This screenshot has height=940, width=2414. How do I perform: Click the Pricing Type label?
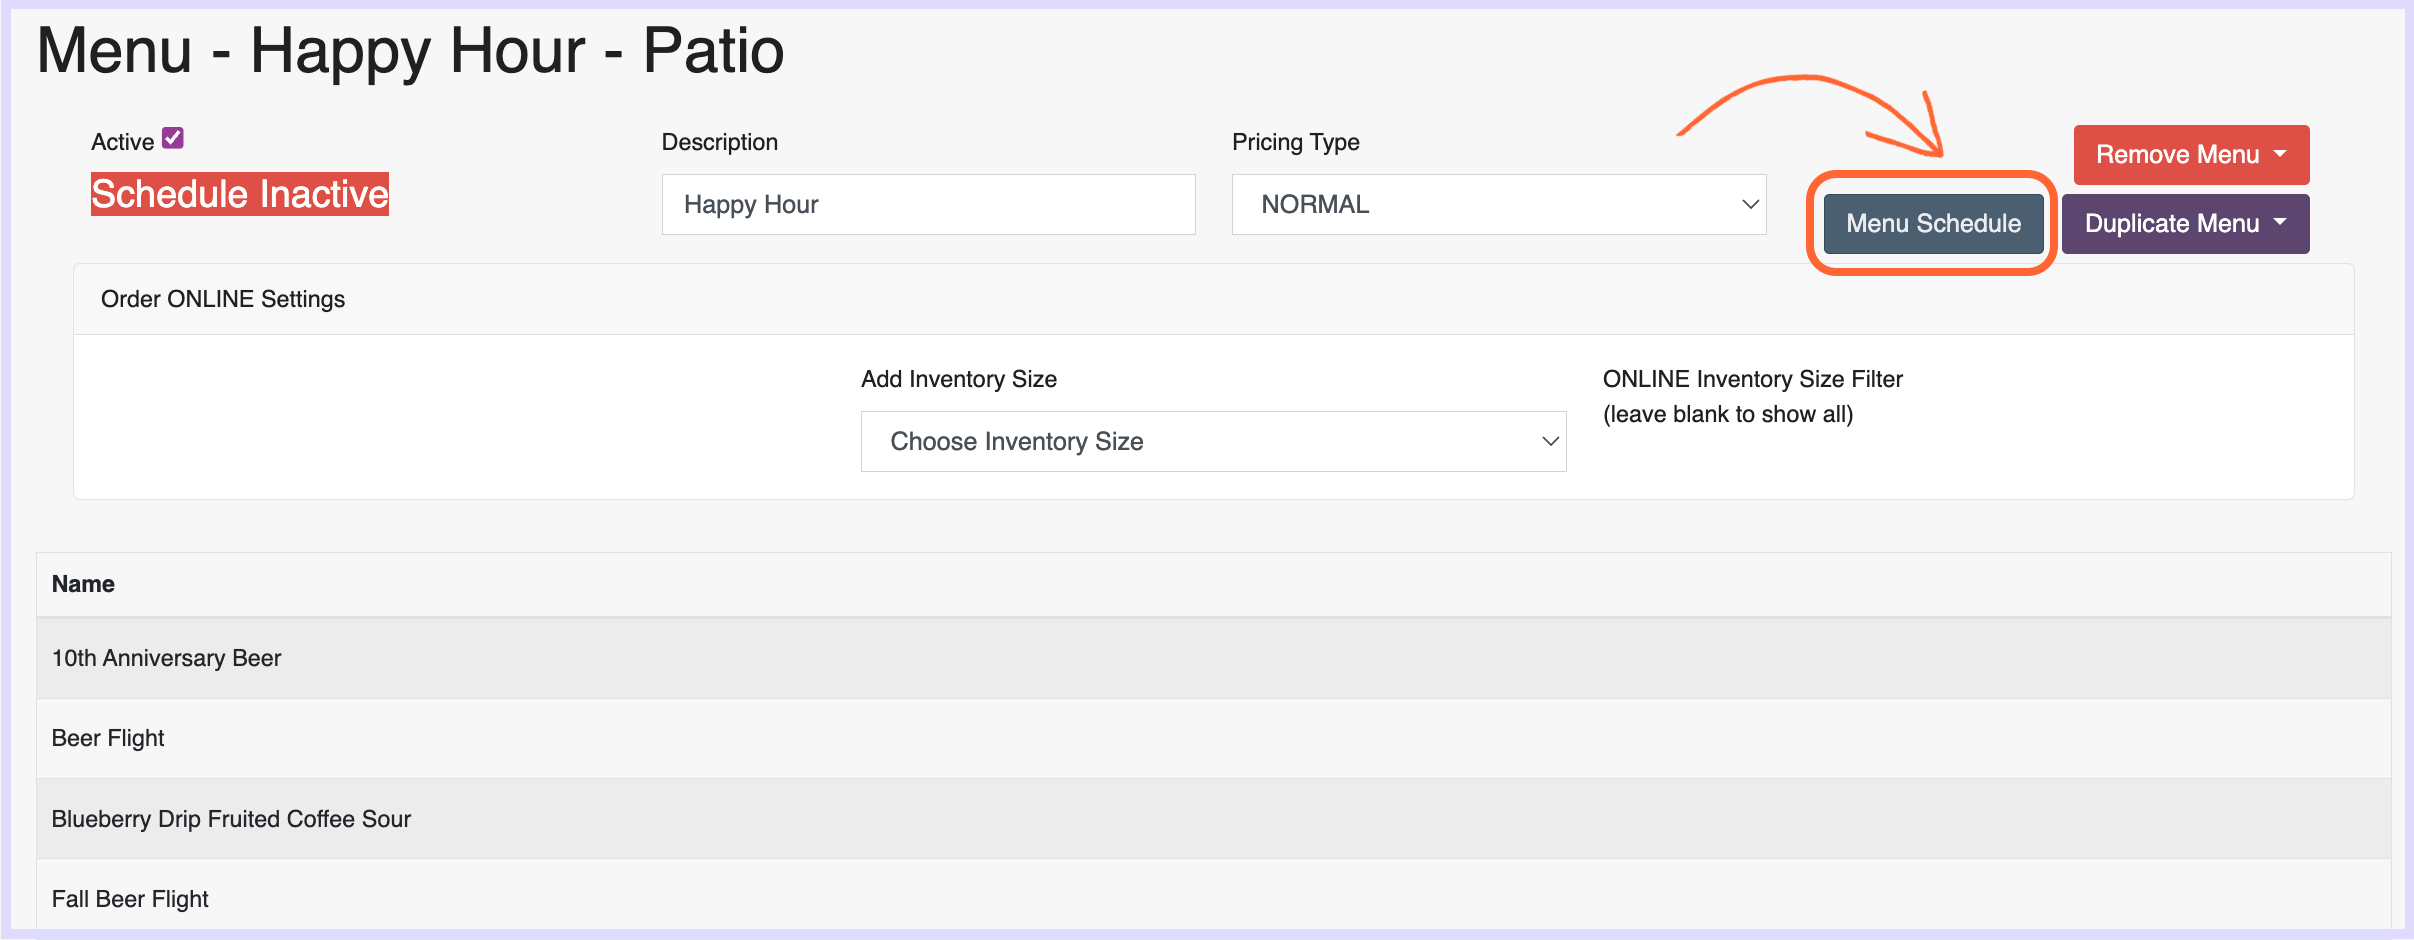pyautogui.click(x=1295, y=142)
